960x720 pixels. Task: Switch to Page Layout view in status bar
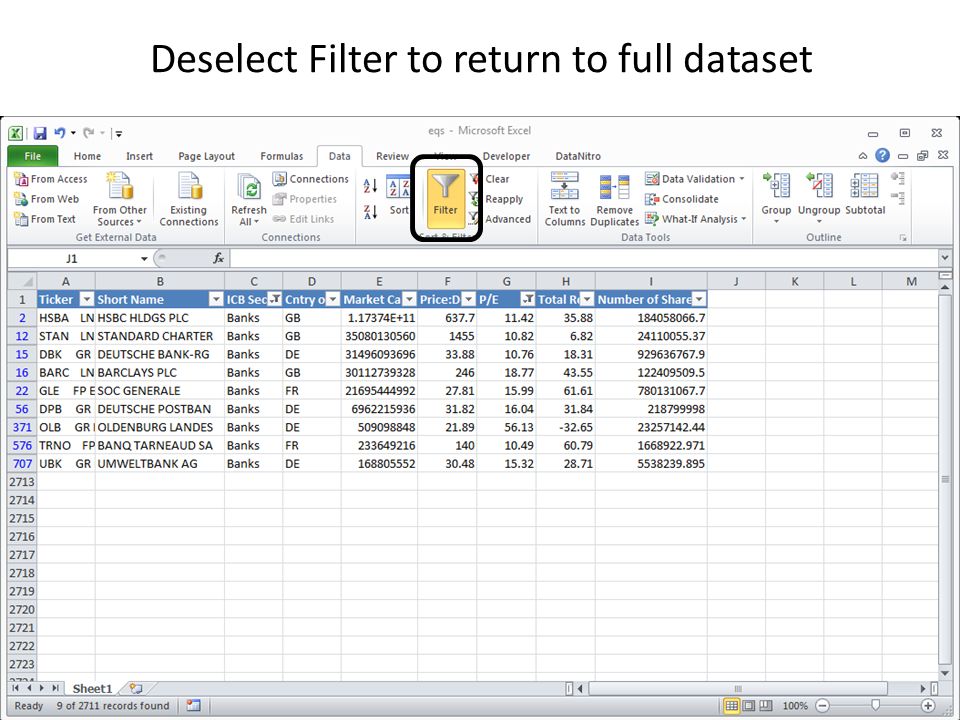coord(748,706)
